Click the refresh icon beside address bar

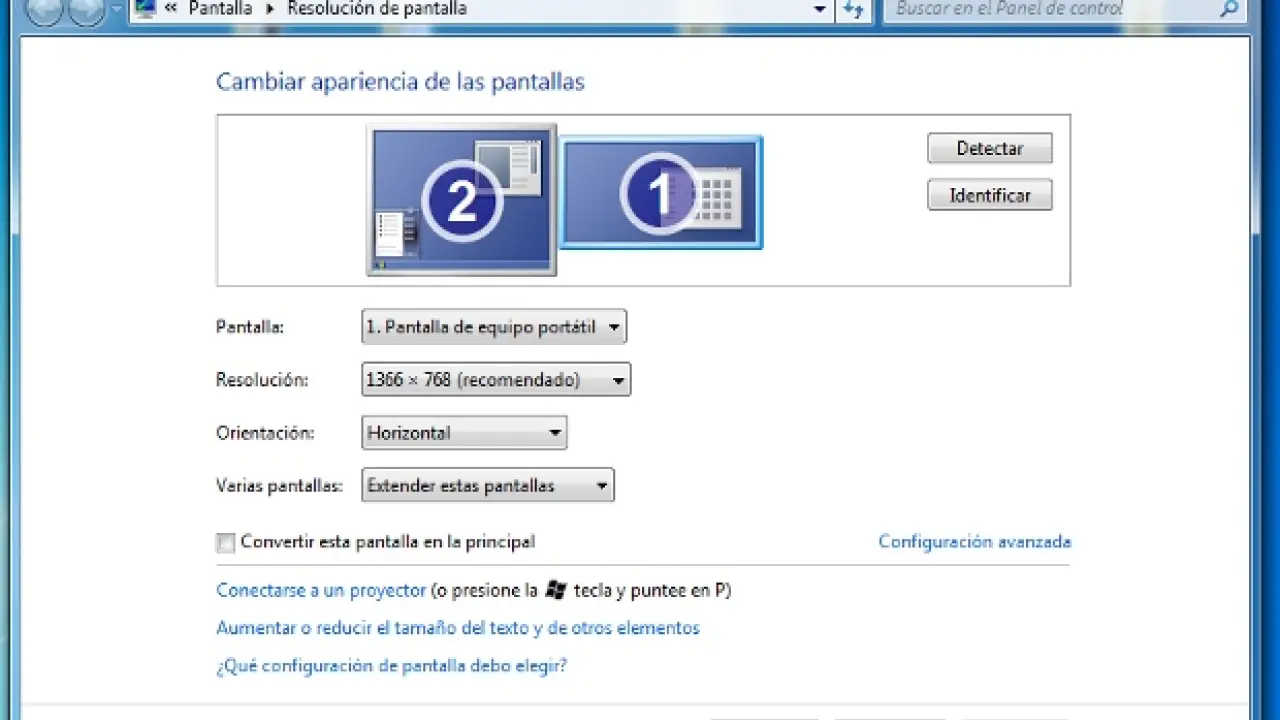[853, 9]
